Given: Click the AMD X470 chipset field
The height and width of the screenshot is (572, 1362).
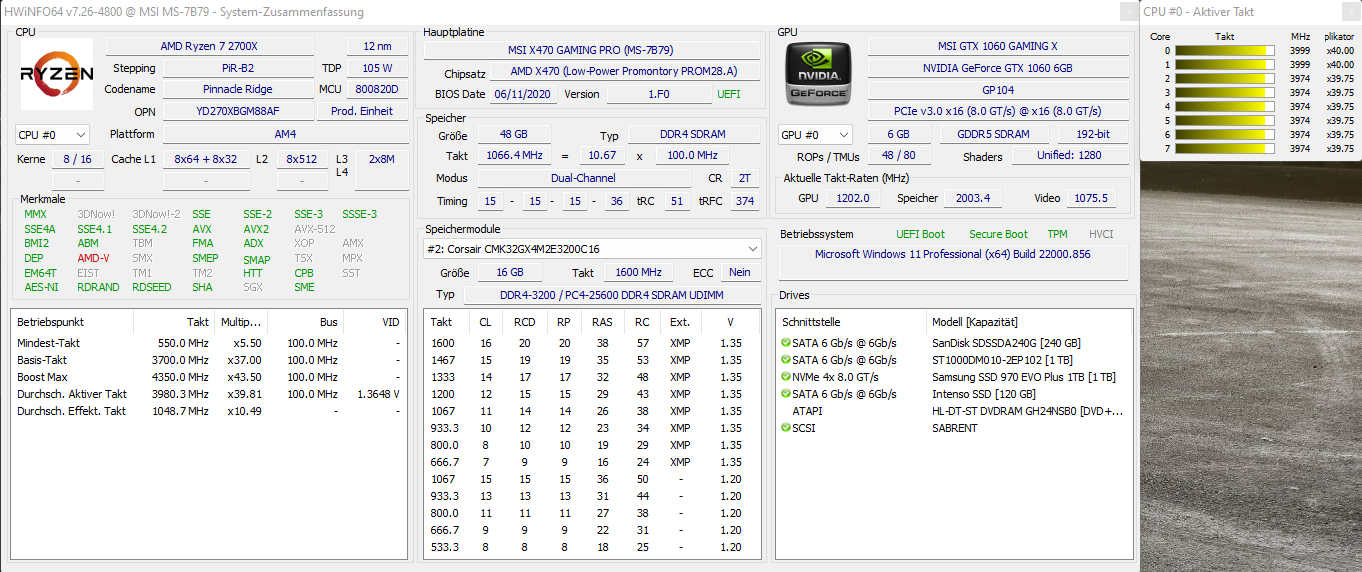Looking at the screenshot, I should (625, 73).
